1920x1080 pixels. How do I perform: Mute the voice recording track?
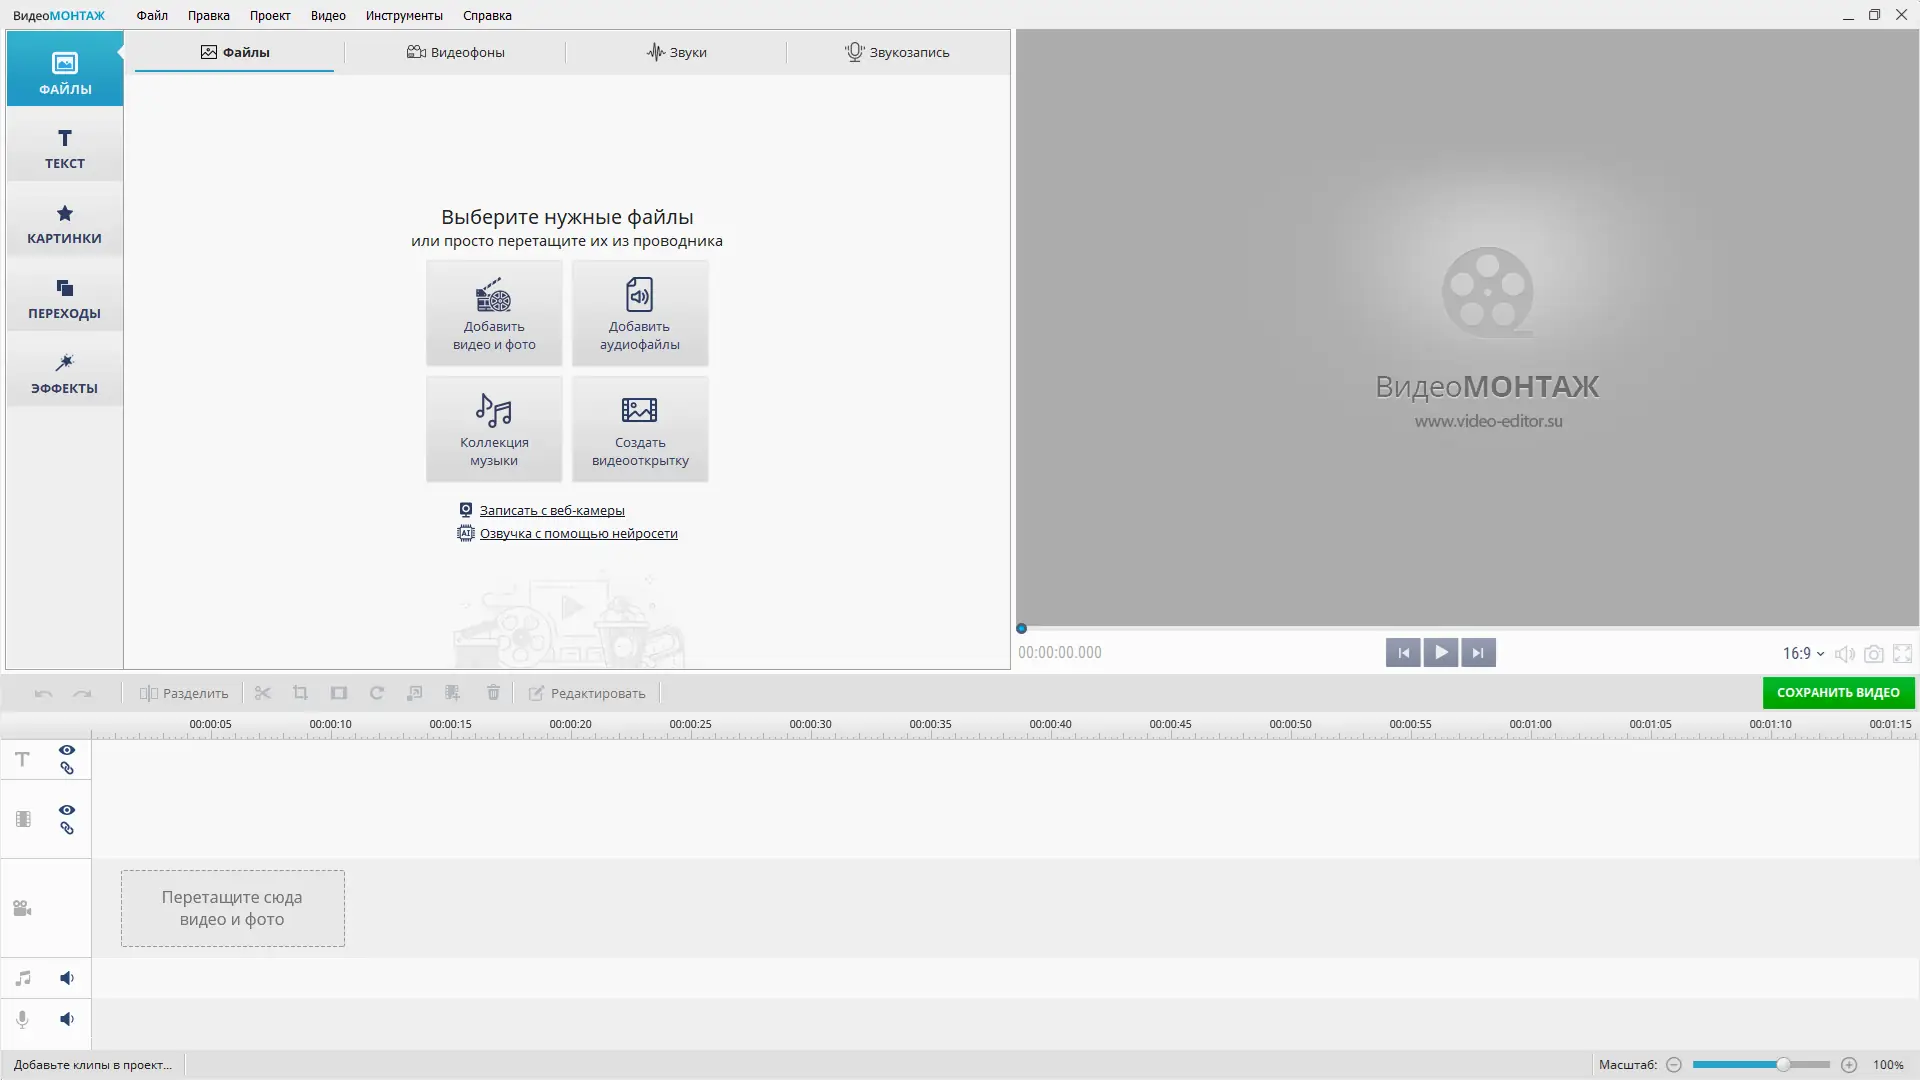click(67, 1019)
